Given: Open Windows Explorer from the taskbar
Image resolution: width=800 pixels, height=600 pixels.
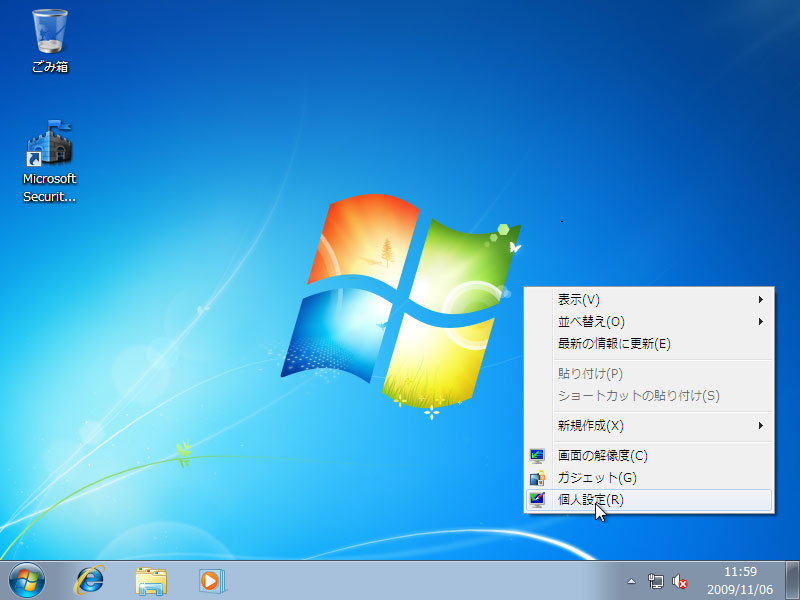Looking at the screenshot, I should [x=151, y=580].
